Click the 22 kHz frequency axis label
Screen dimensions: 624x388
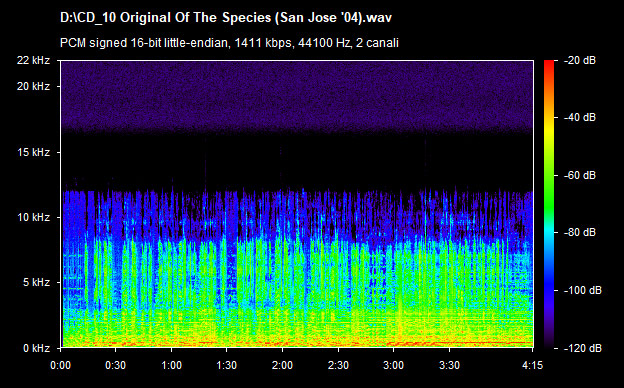[33, 60]
